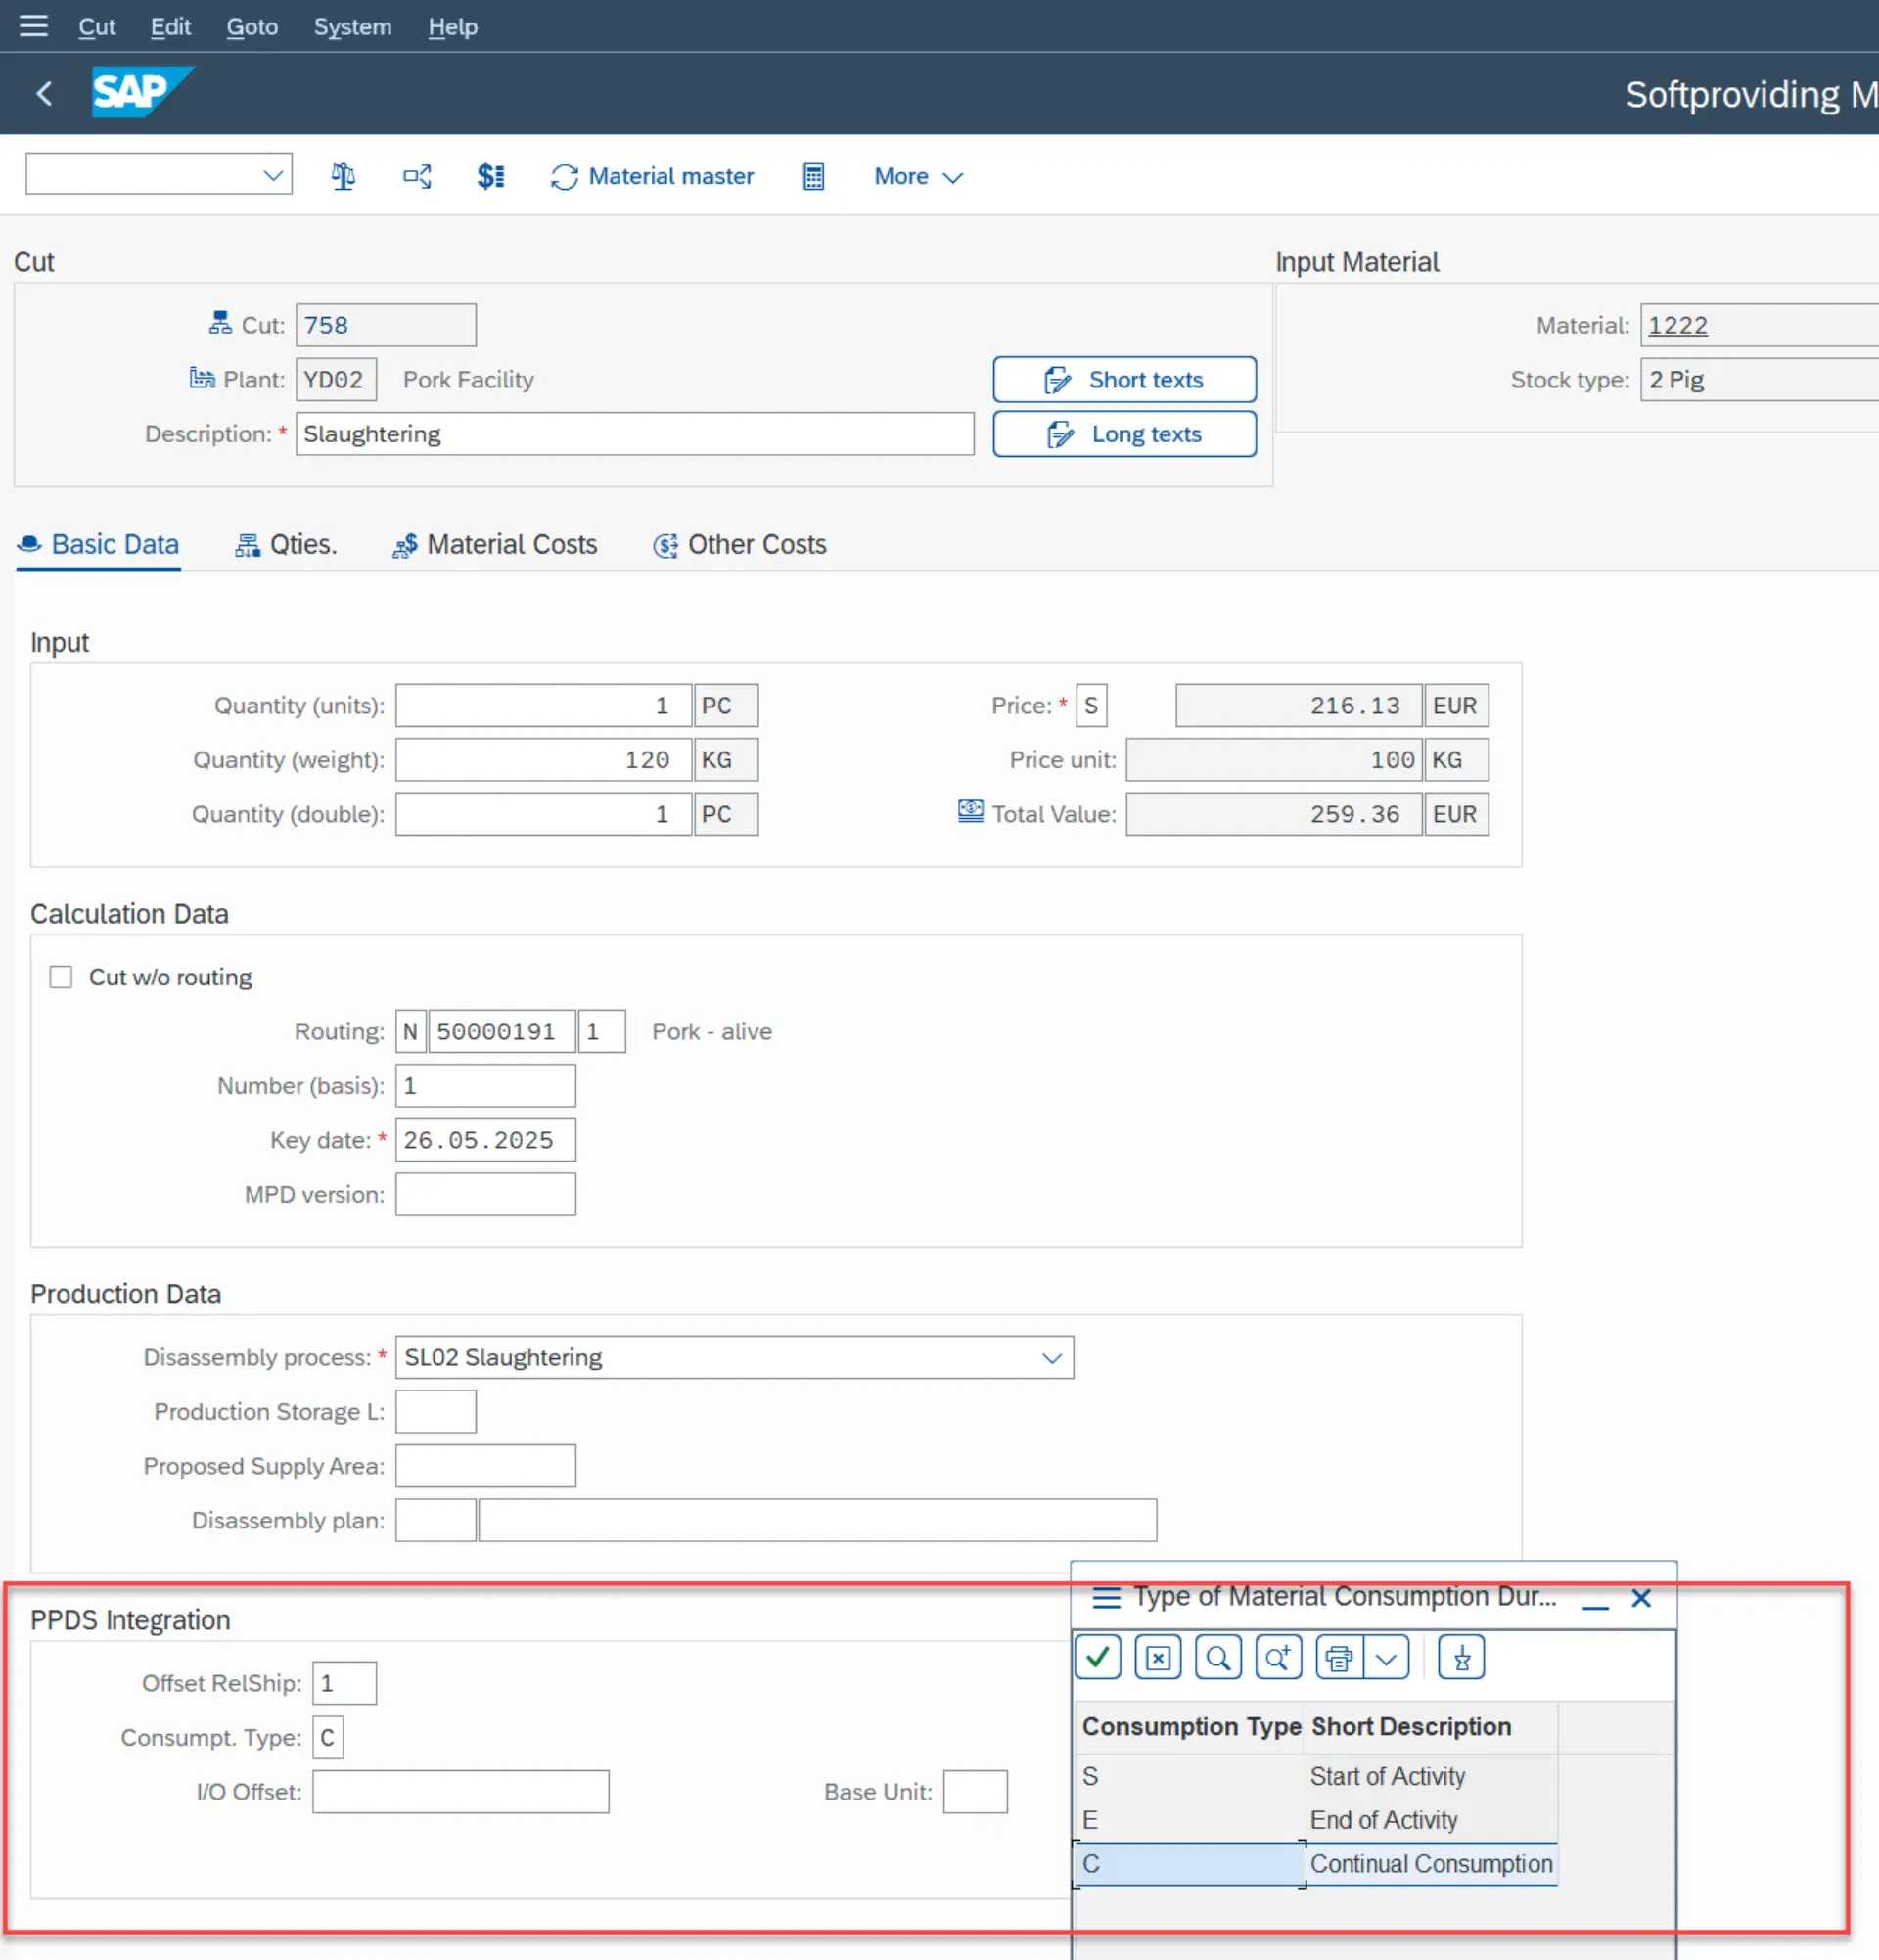
Task: Click the Offset RelShip field
Action: pyautogui.click(x=344, y=1683)
